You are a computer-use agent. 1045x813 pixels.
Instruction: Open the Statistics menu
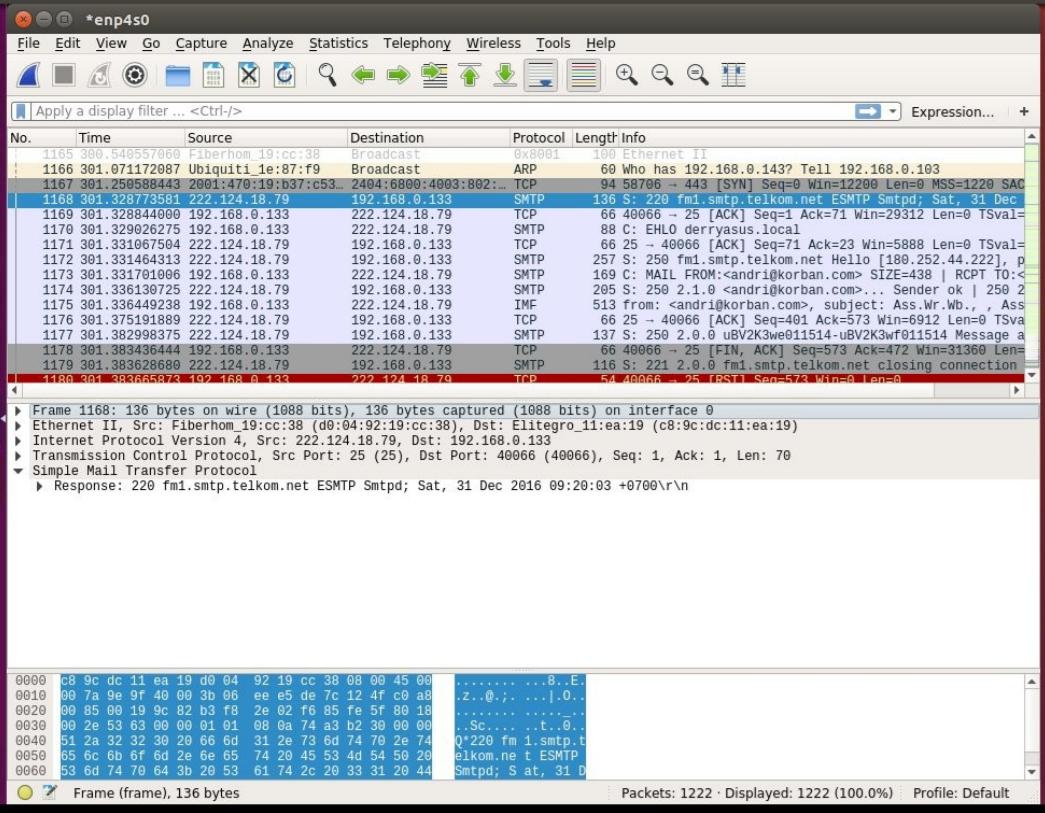coord(339,43)
